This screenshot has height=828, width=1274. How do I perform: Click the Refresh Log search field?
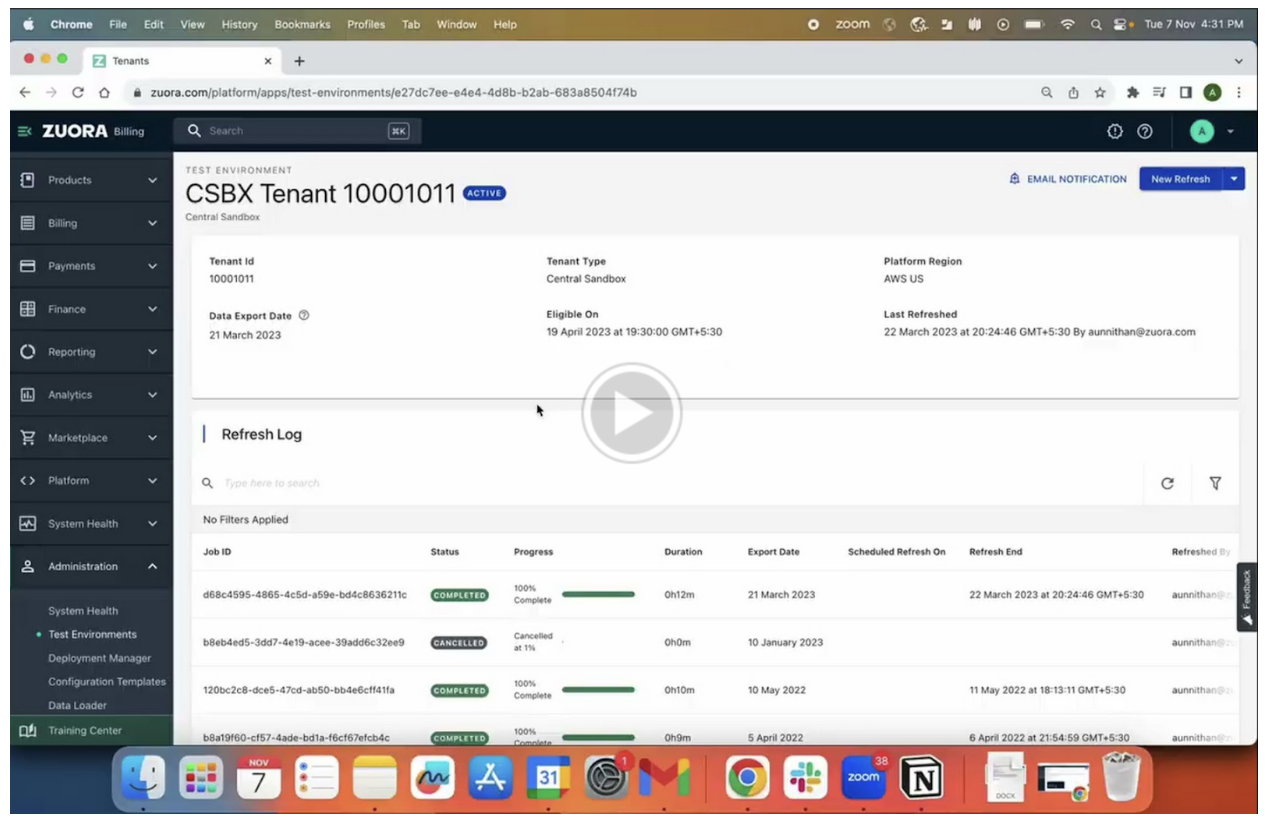pyautogui.click(x=400, y=483)
